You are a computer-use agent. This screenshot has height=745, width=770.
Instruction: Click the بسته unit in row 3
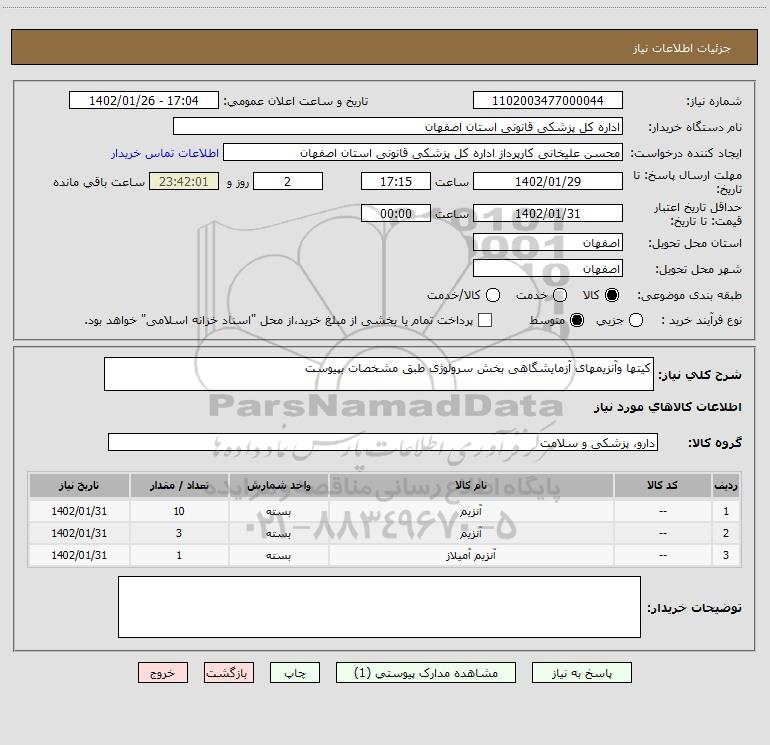pos(278,555)
